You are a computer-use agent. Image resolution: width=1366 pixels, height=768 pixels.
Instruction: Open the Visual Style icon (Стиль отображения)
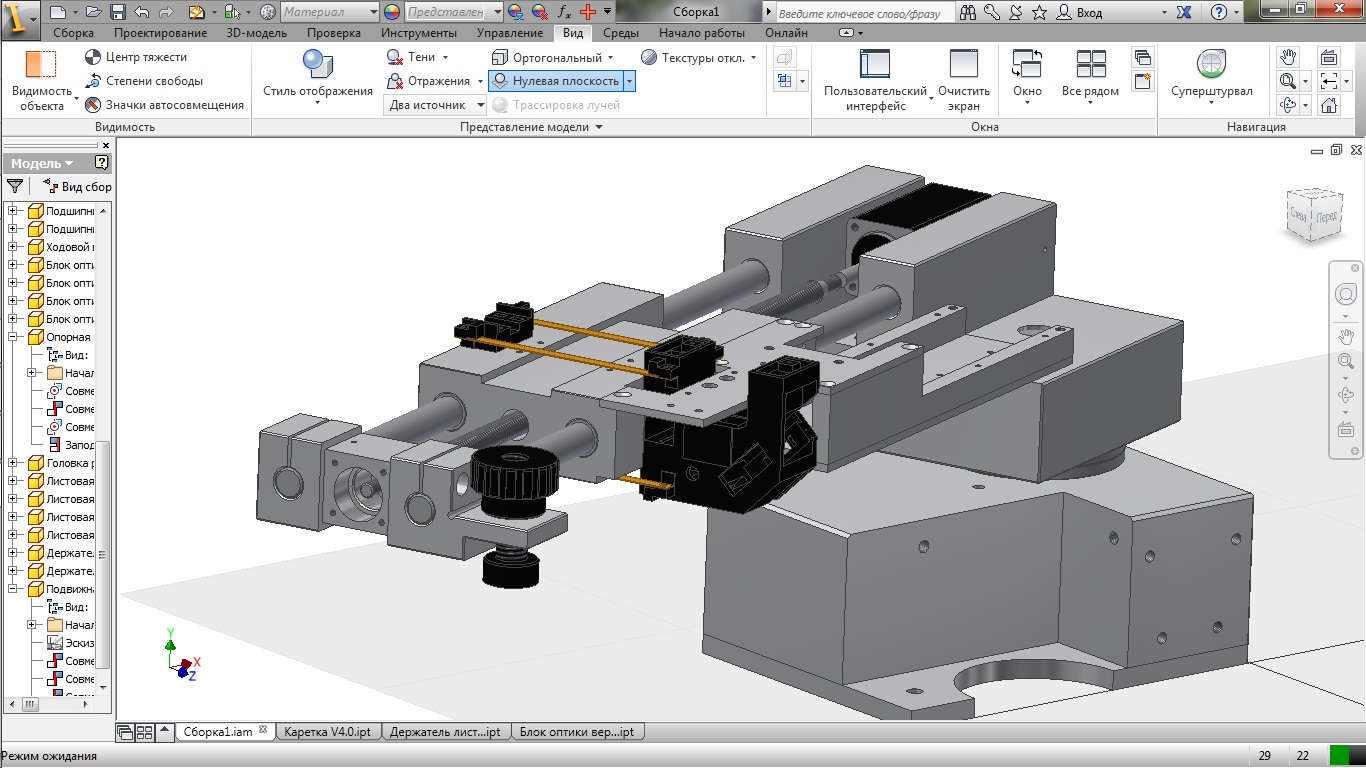(317, 66)
